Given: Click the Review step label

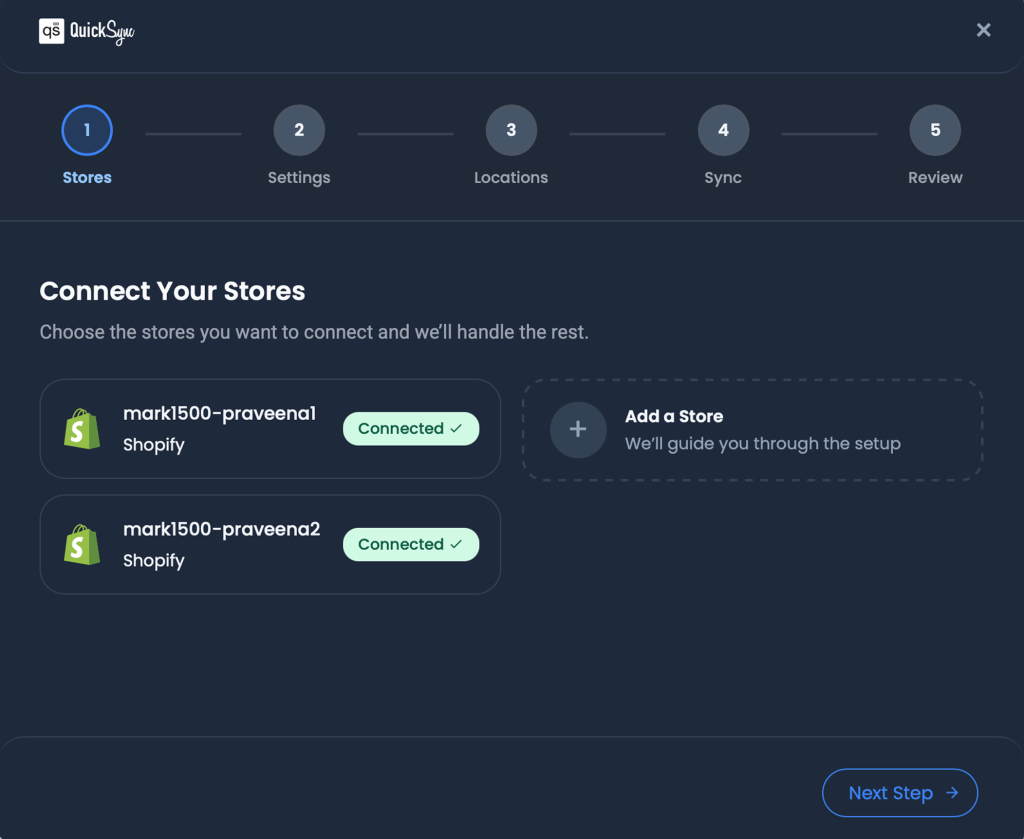Looking at the screenshot, I should (935, 177).
